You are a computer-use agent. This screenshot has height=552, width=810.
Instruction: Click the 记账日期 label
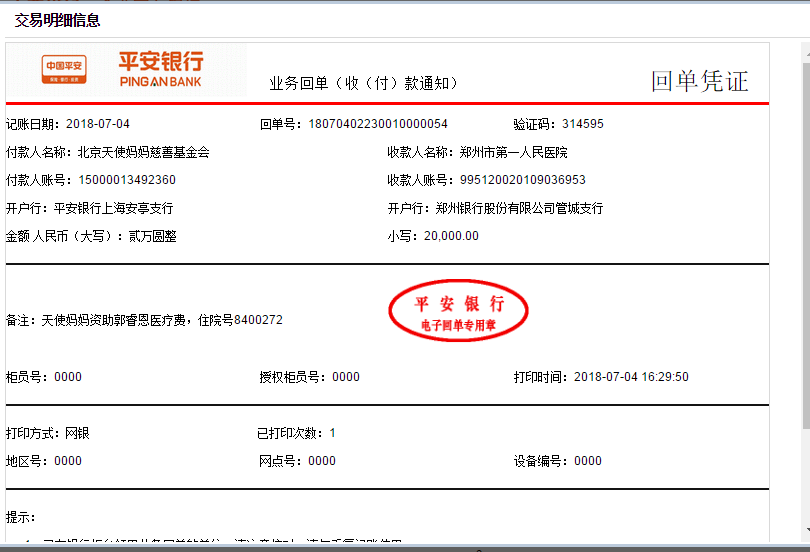tap(33, 124)
